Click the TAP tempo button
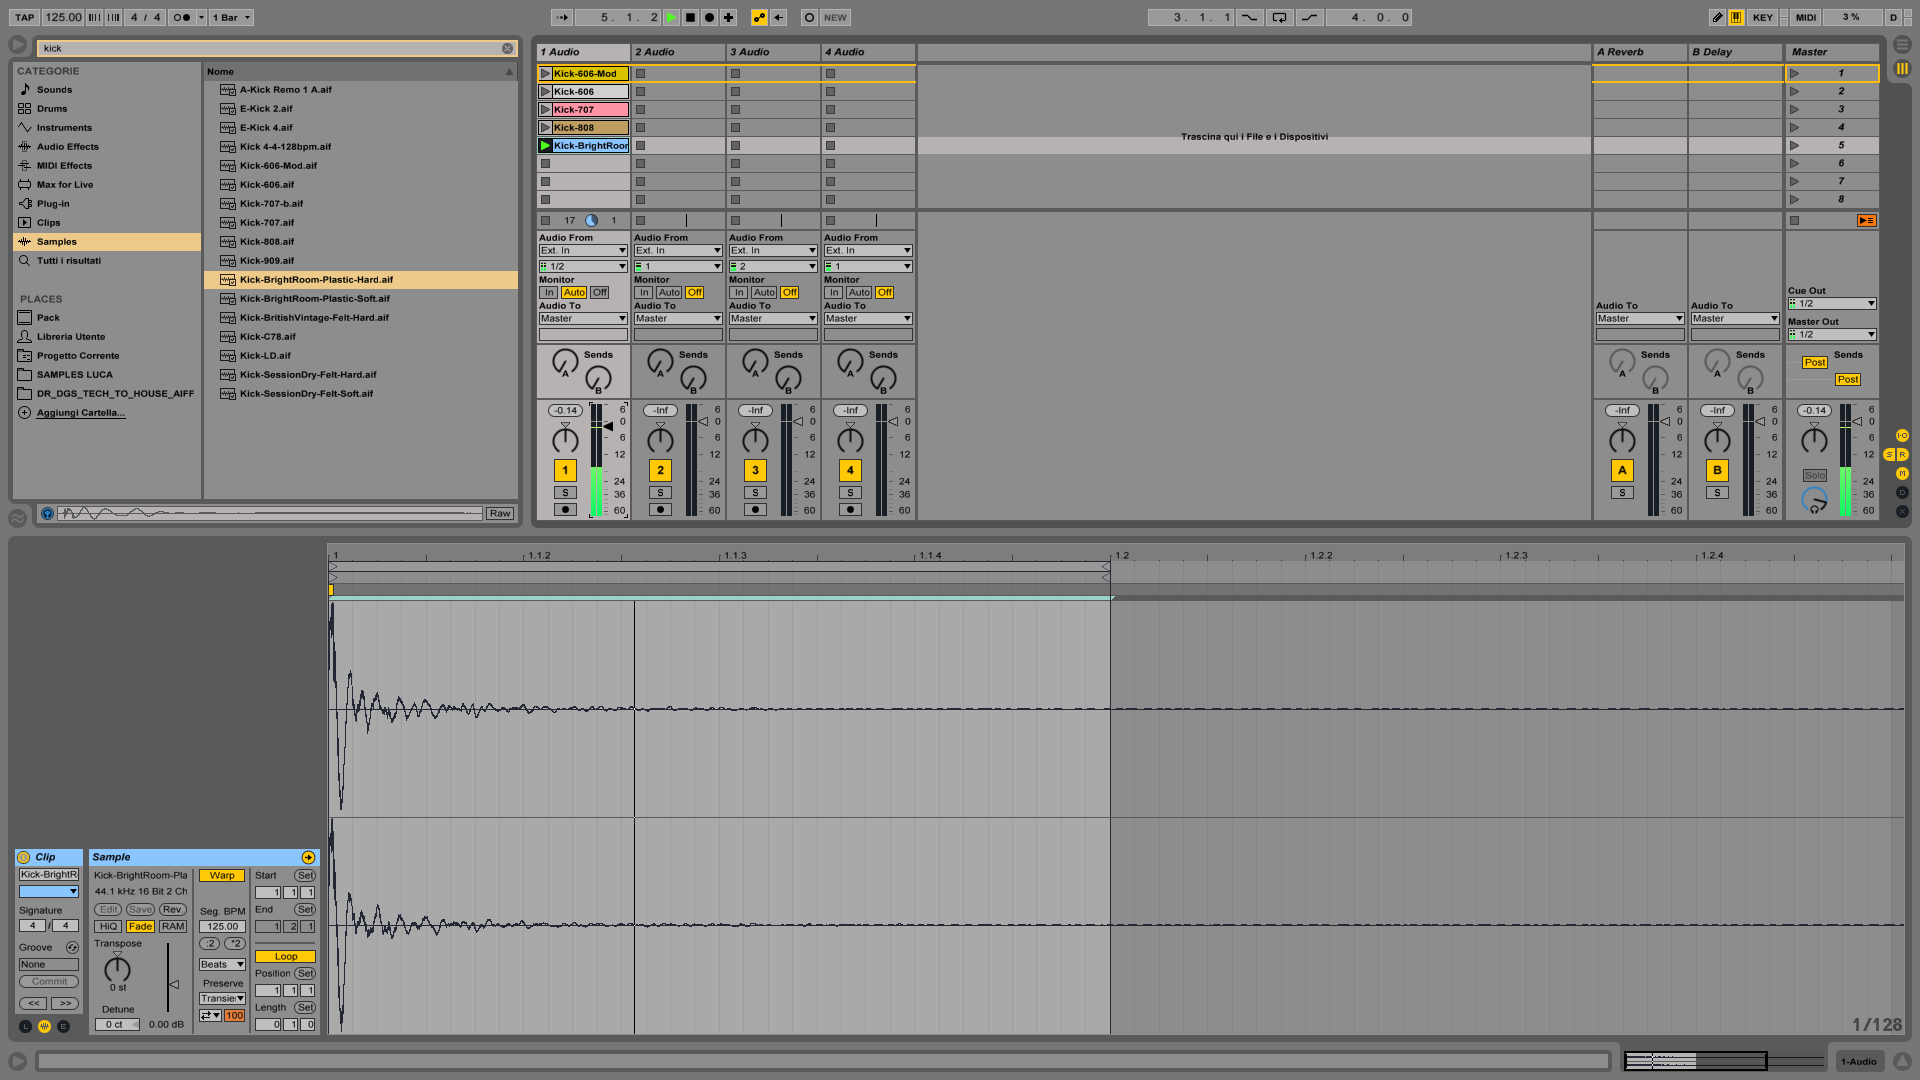 click(25, 17)
